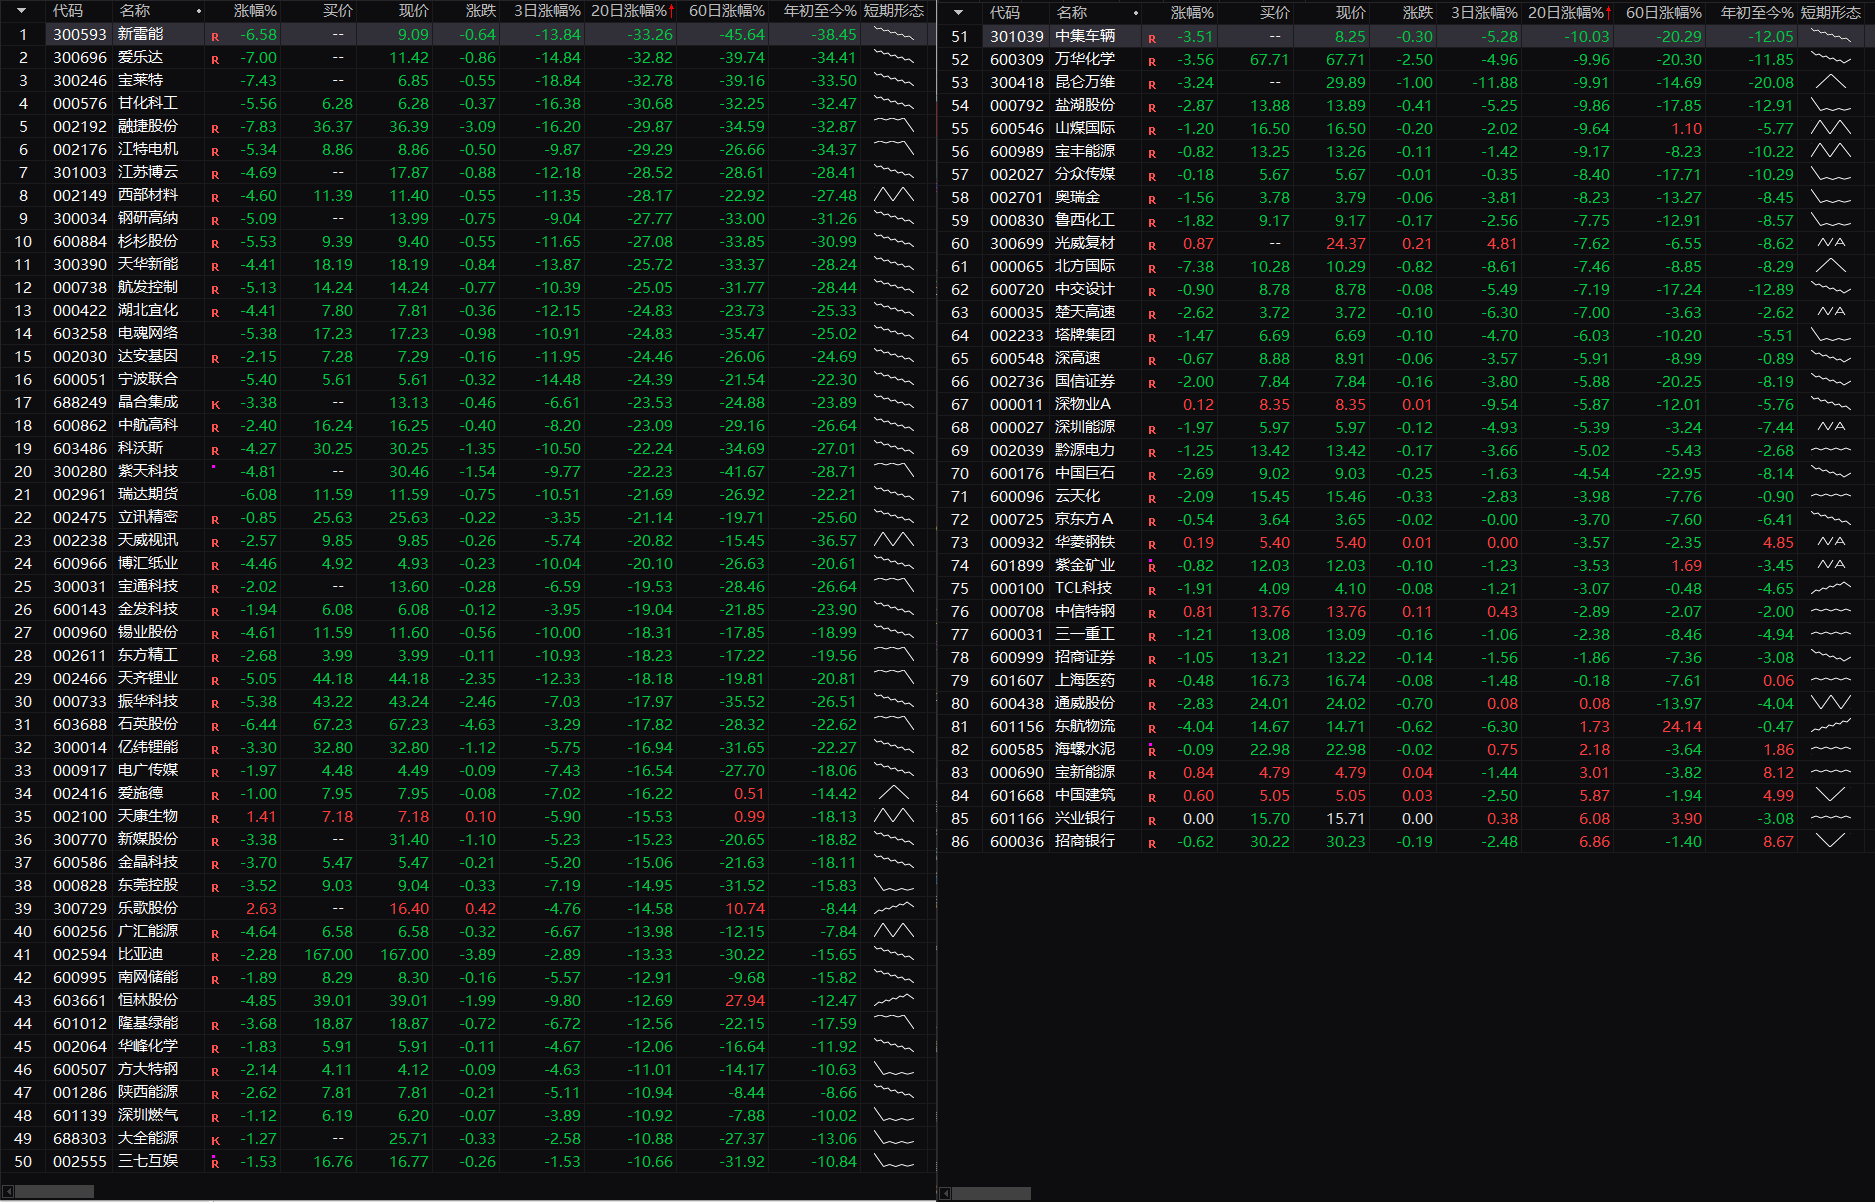1875x1202 pixels.
Task: Open the trend sparkline for 爱施德
Action: coord(893,793)
